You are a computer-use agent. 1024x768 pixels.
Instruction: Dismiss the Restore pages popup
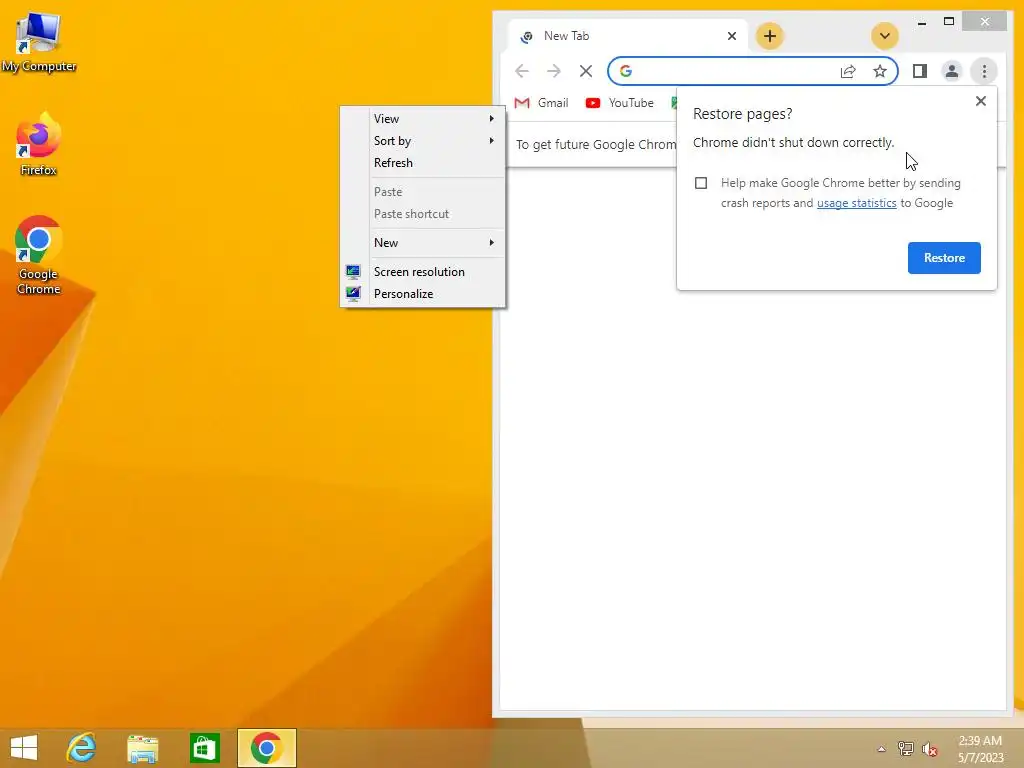point(980,101)
